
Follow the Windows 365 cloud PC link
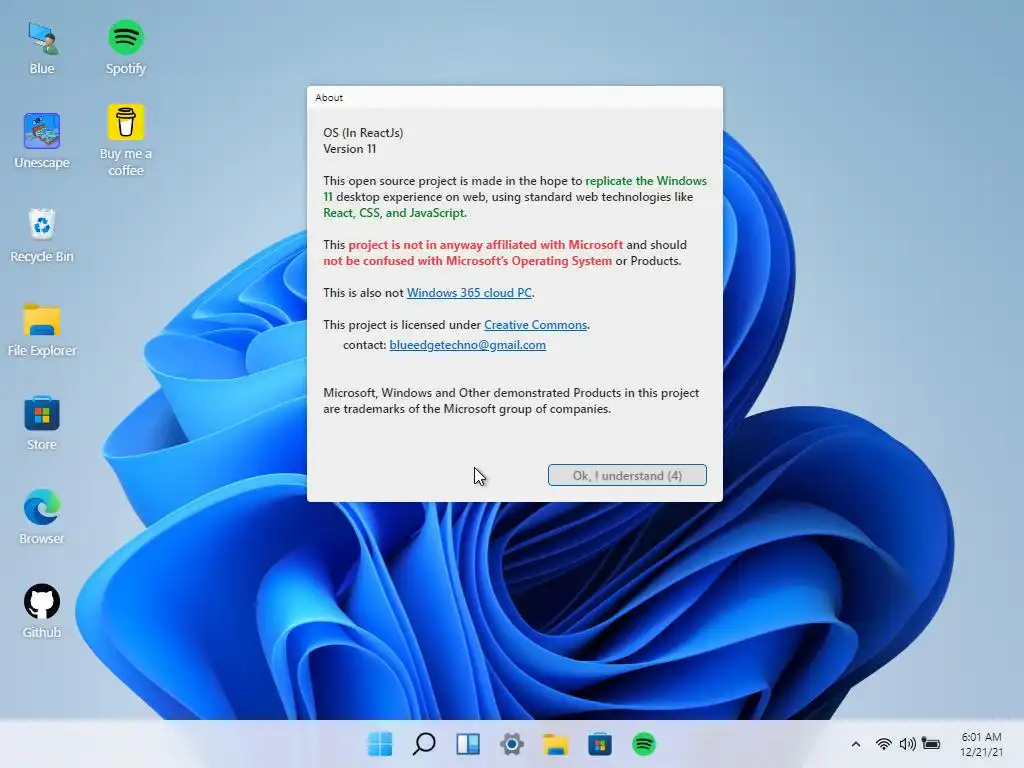[x=470, y=293]
